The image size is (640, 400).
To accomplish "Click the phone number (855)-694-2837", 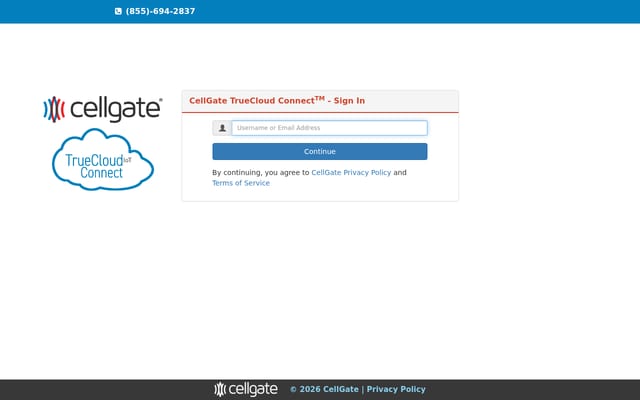I will (160, 11).
